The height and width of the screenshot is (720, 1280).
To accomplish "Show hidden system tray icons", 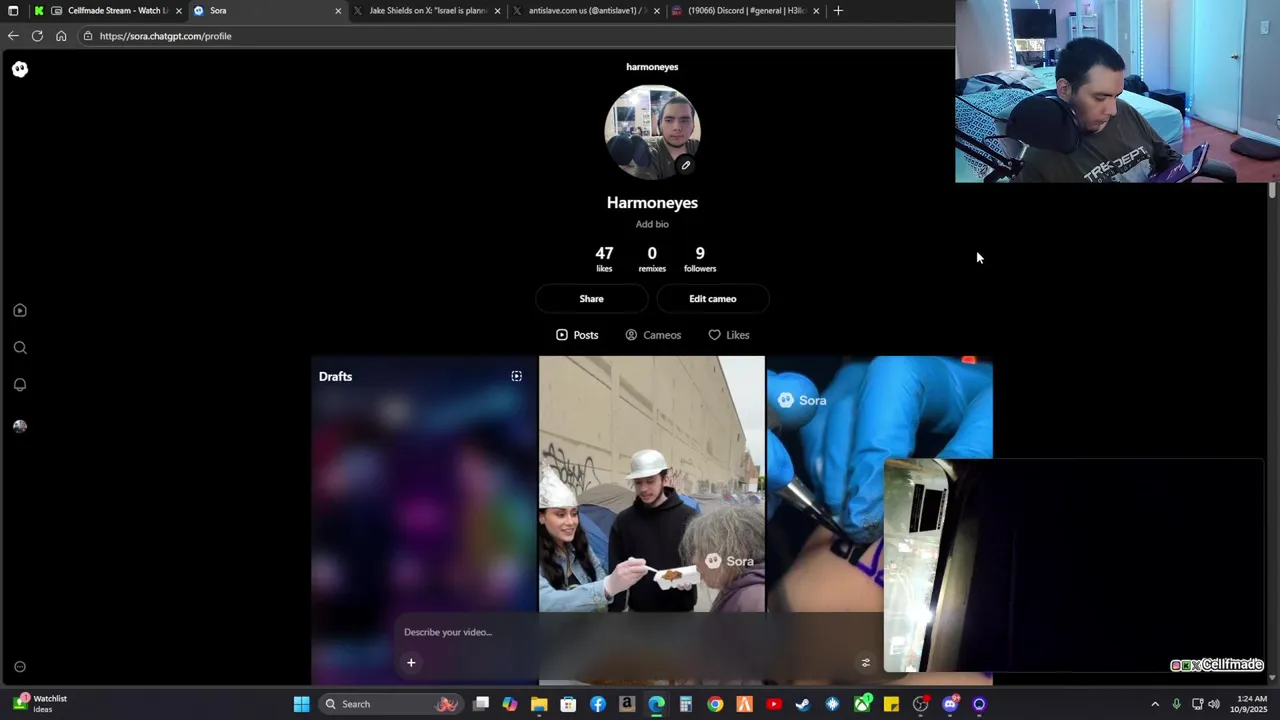I will tap(1155, 704).
